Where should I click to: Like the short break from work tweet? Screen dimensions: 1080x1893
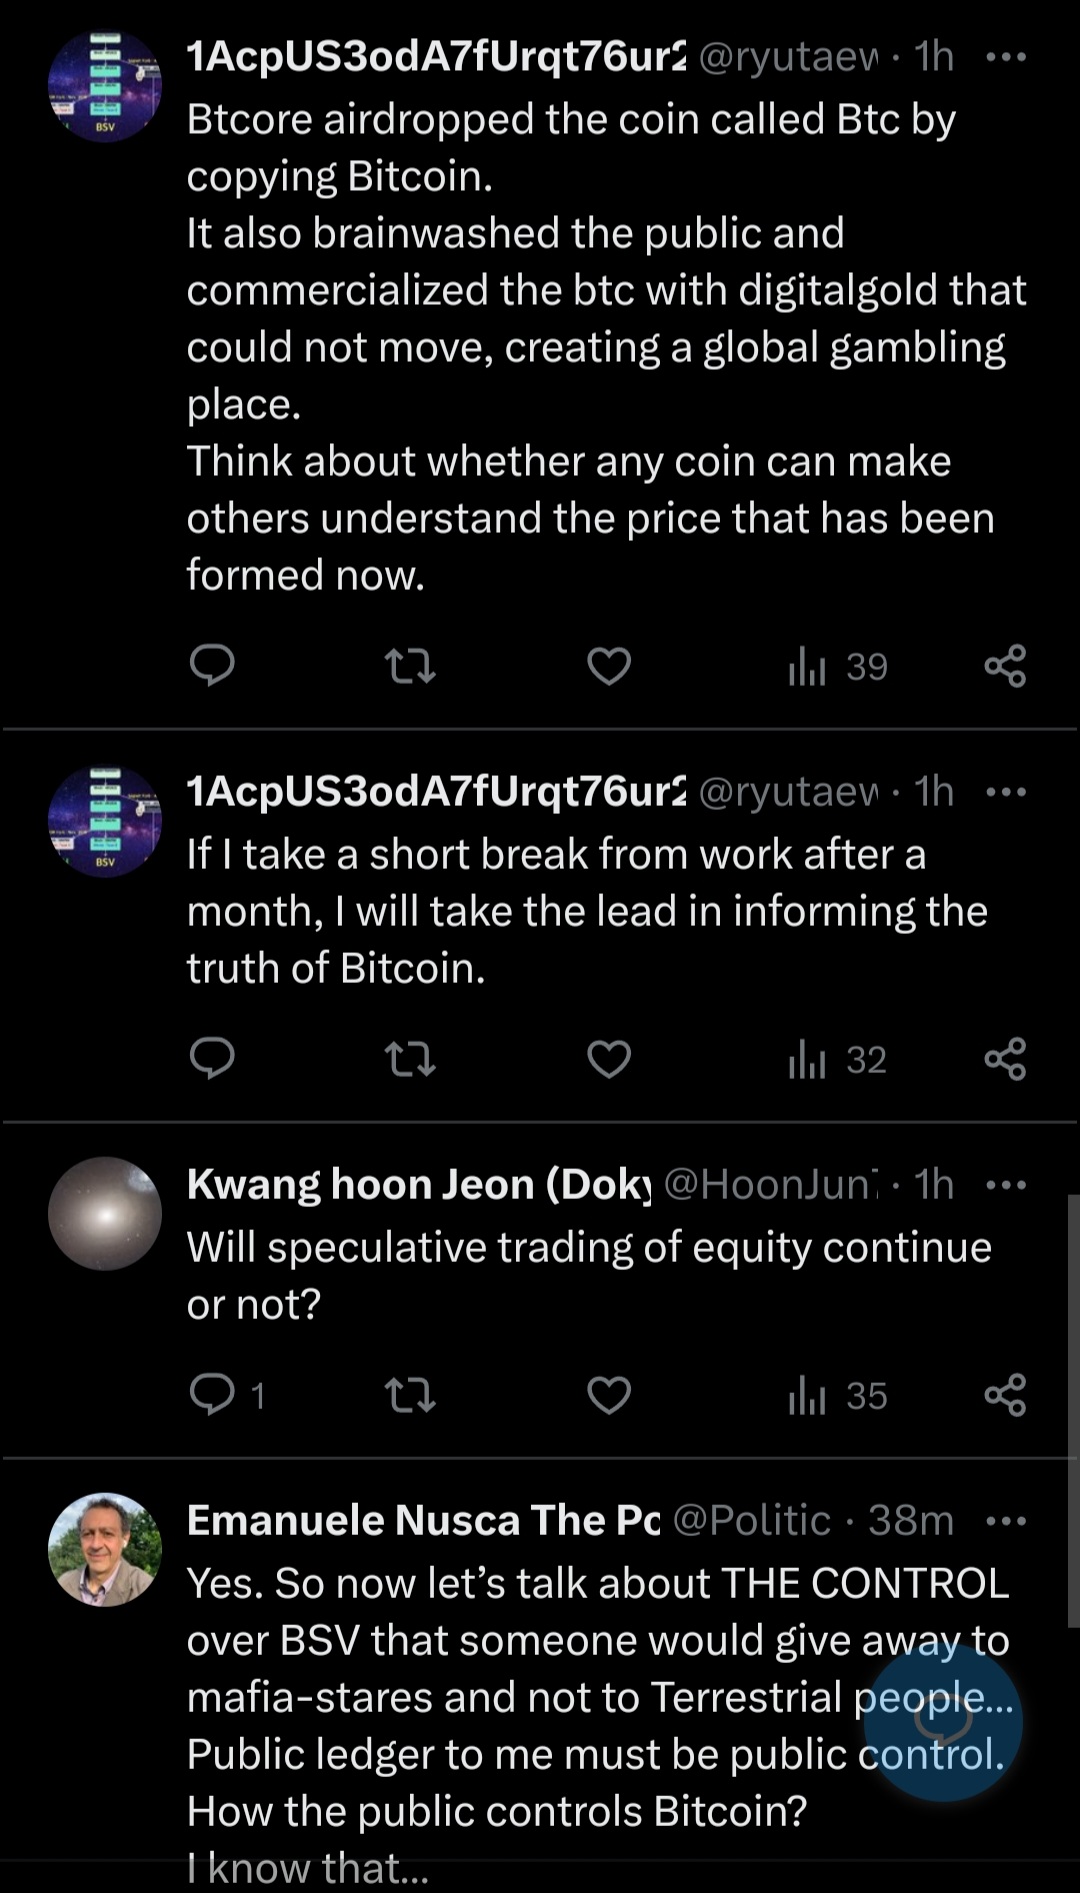[x=609, y=1059]
